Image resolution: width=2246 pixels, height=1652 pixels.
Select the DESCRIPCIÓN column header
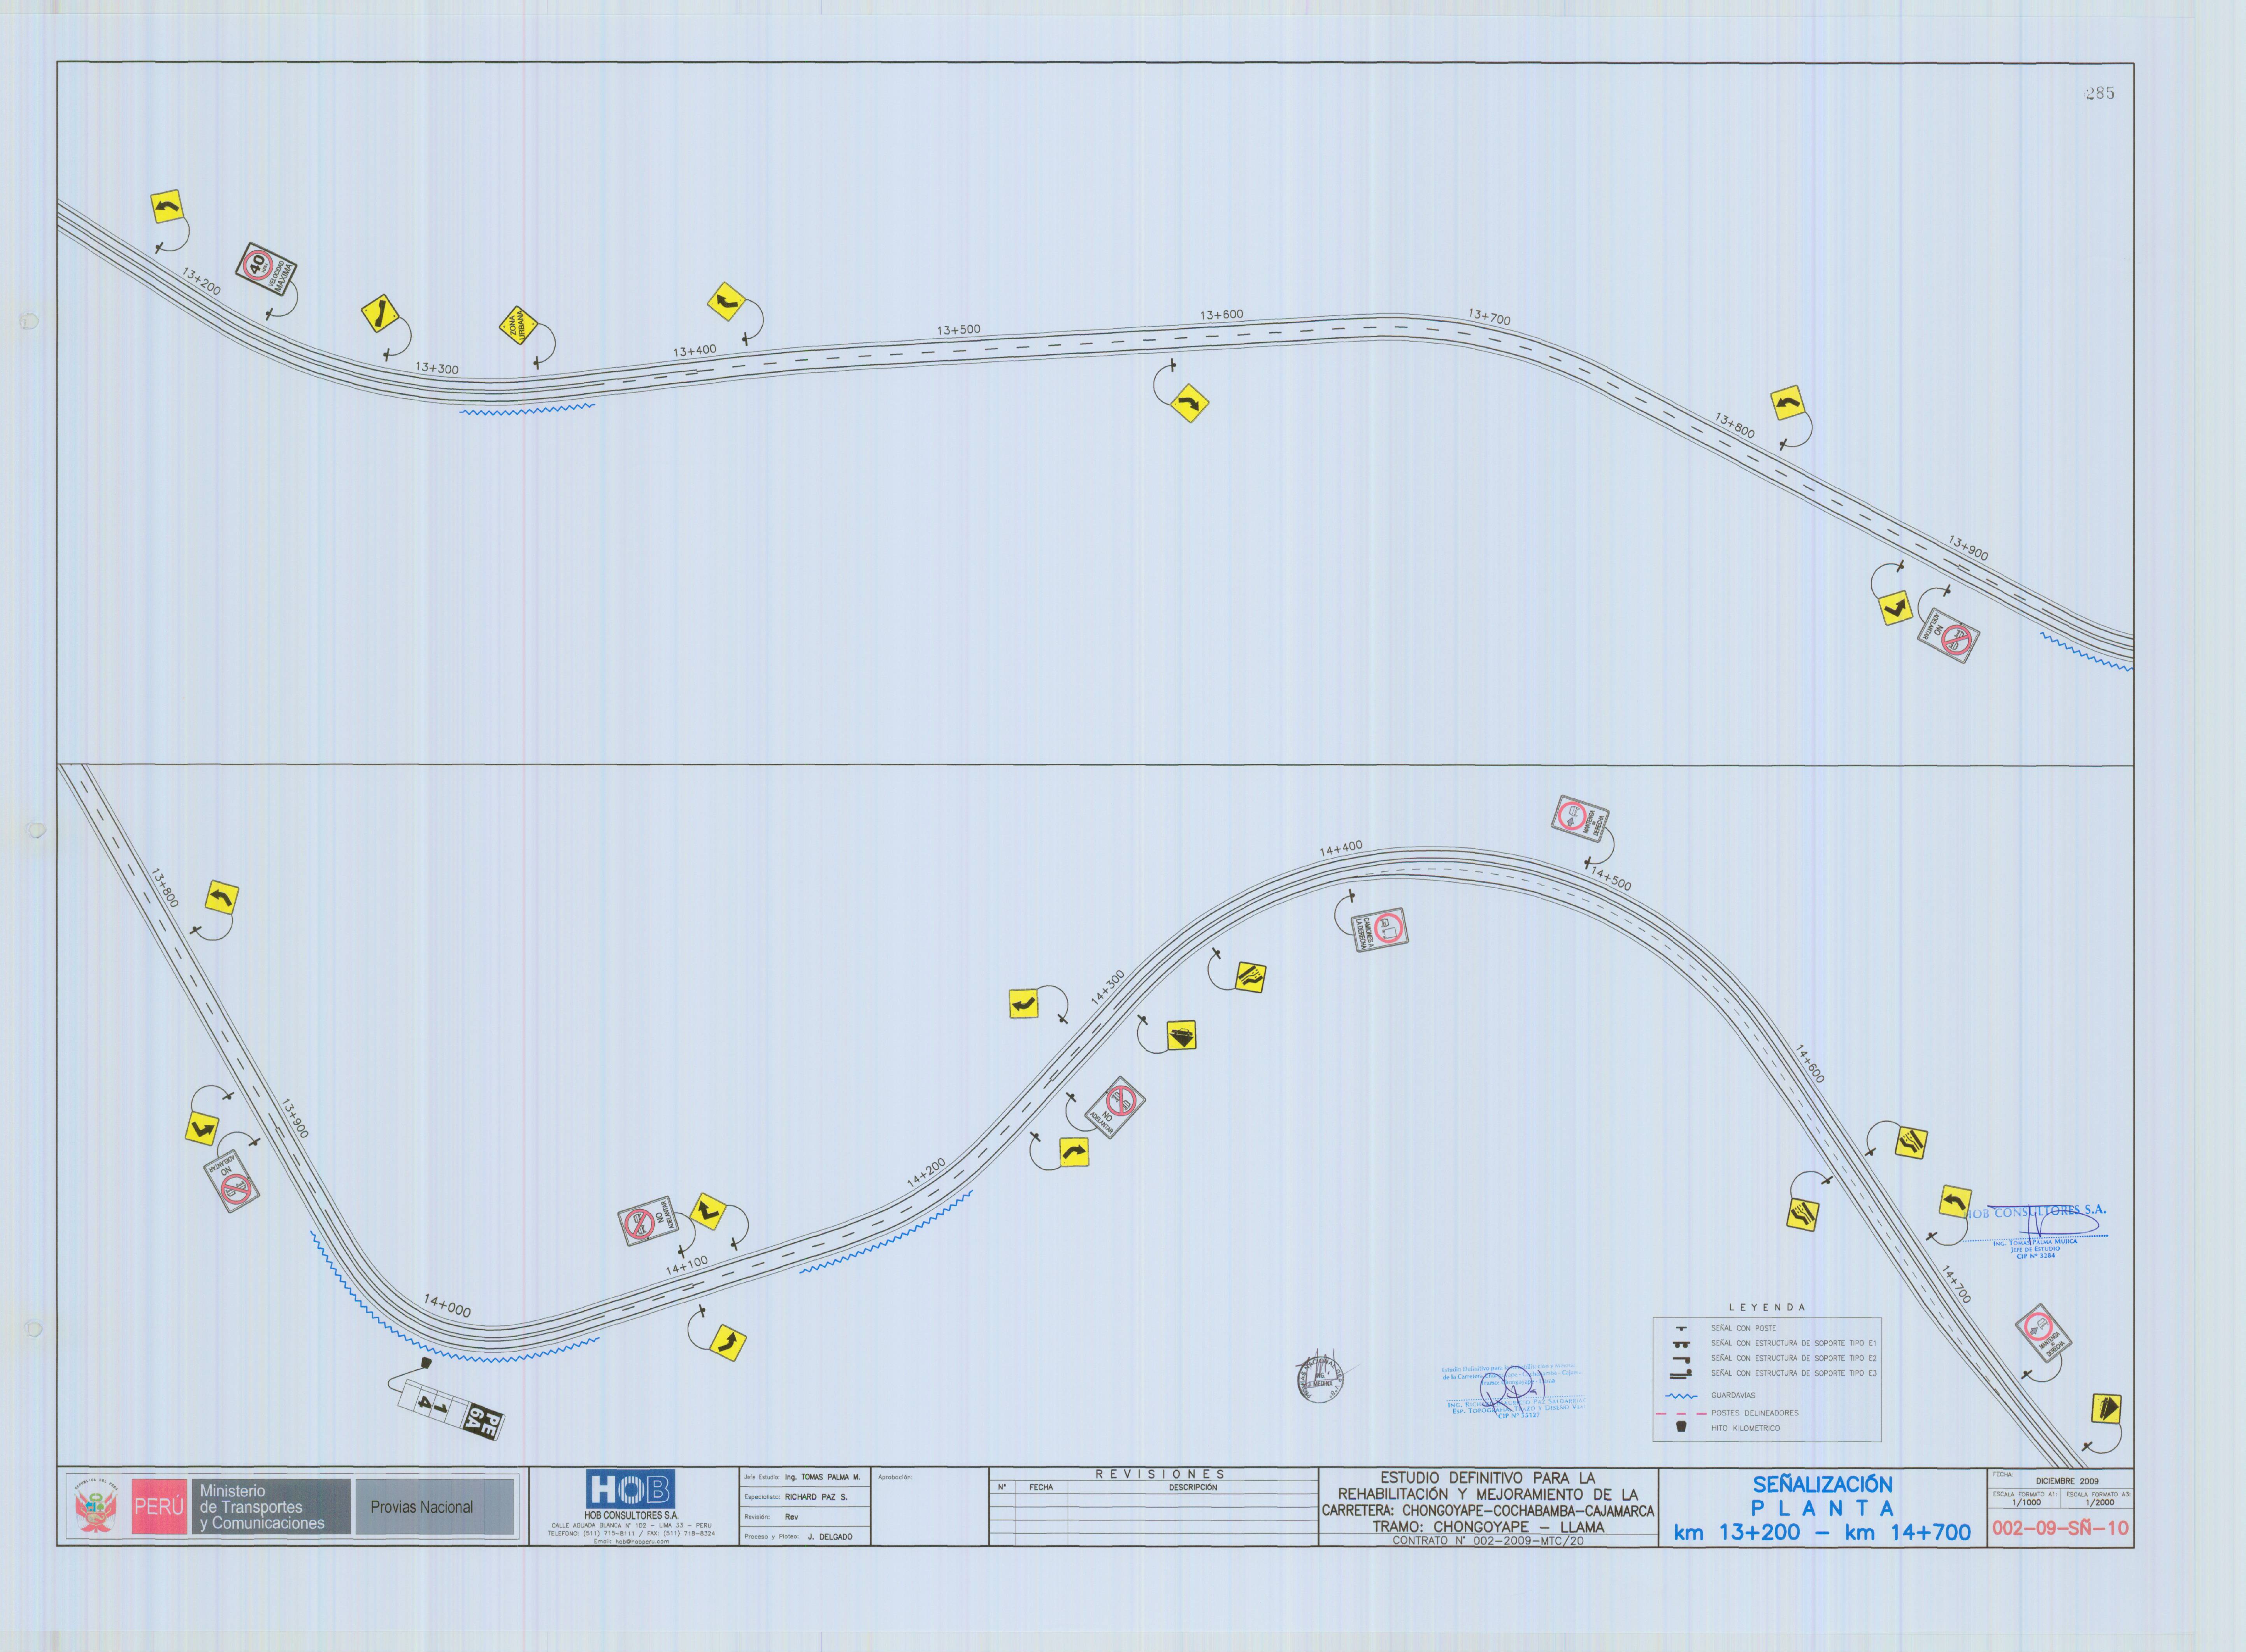click(x=1193, y=1487)
